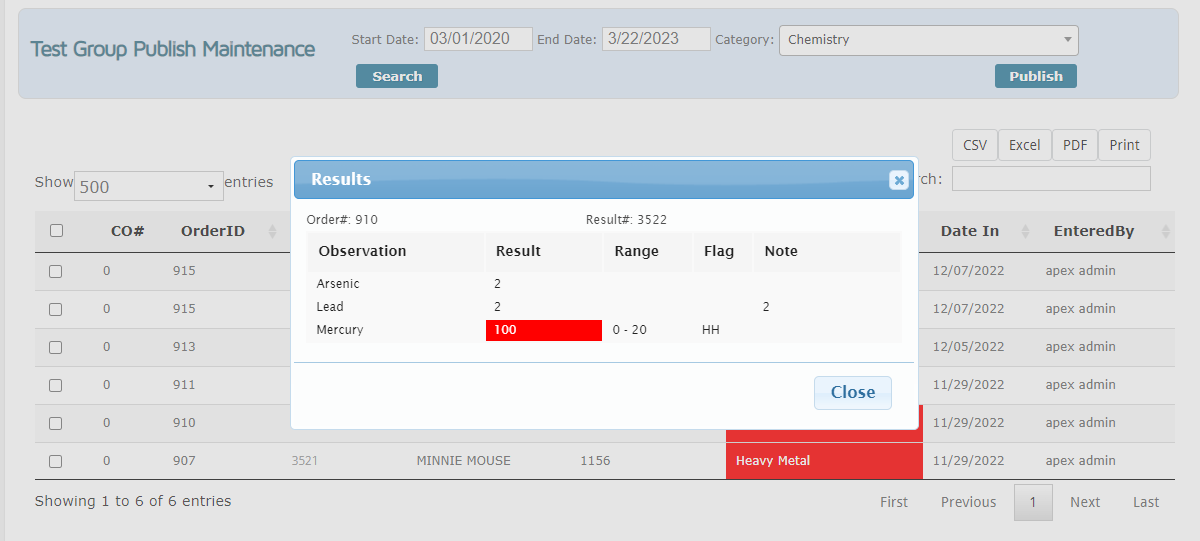Viewport: 1200px width, 541px height.
Task: Click the 0 - 20 range value
Action: (630, 330)
